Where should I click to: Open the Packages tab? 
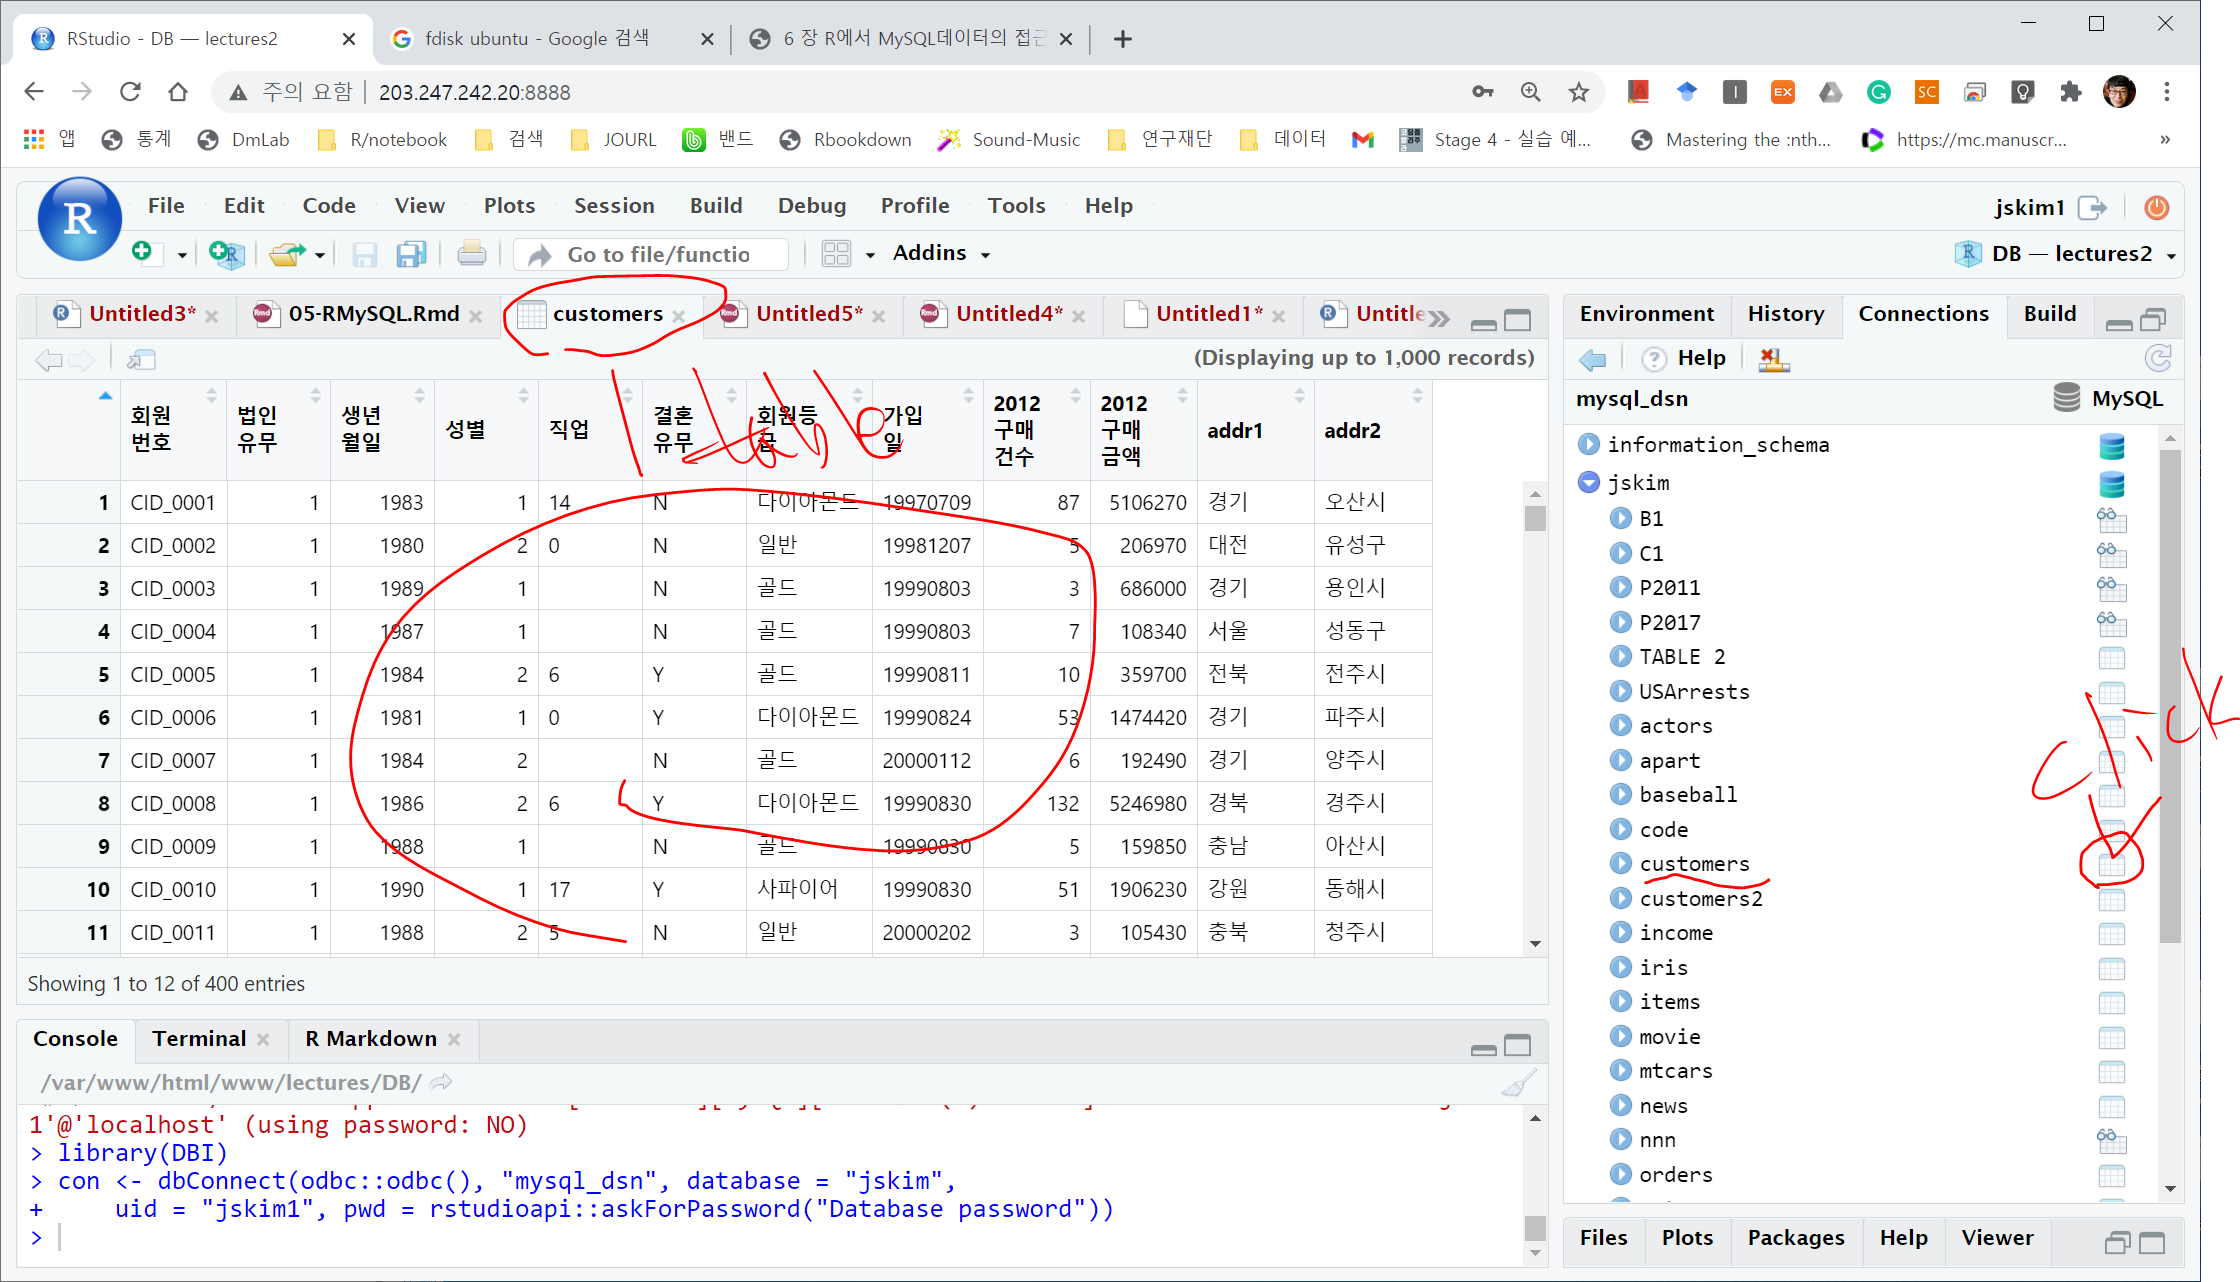tap(1795, 1237)
